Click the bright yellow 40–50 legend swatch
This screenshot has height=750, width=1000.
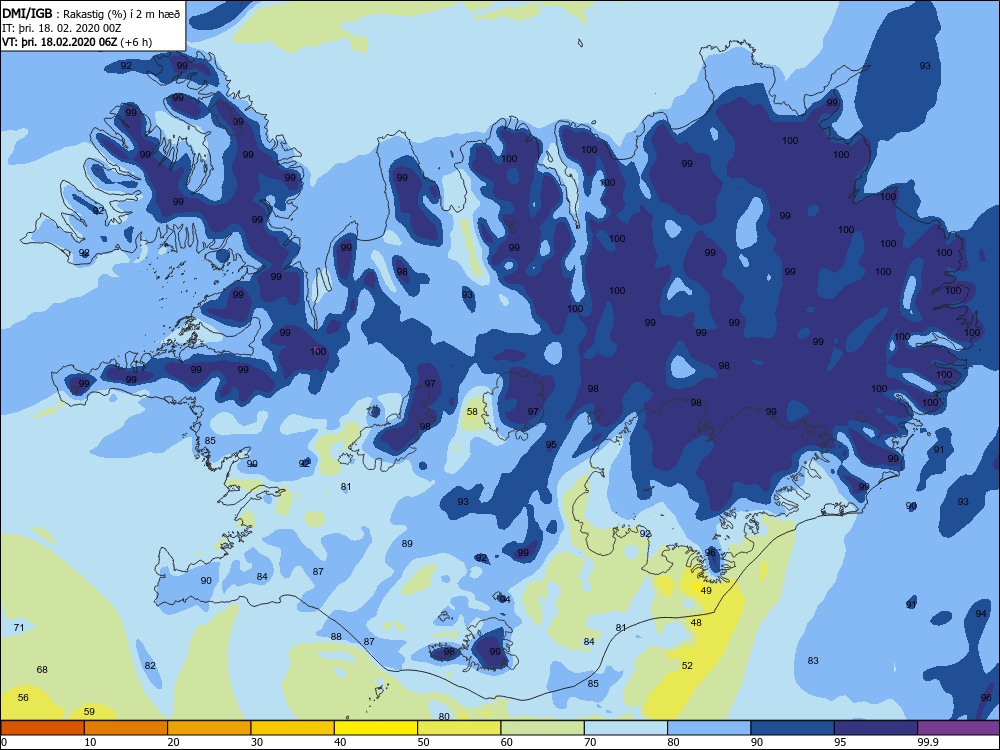pos(376,728)
